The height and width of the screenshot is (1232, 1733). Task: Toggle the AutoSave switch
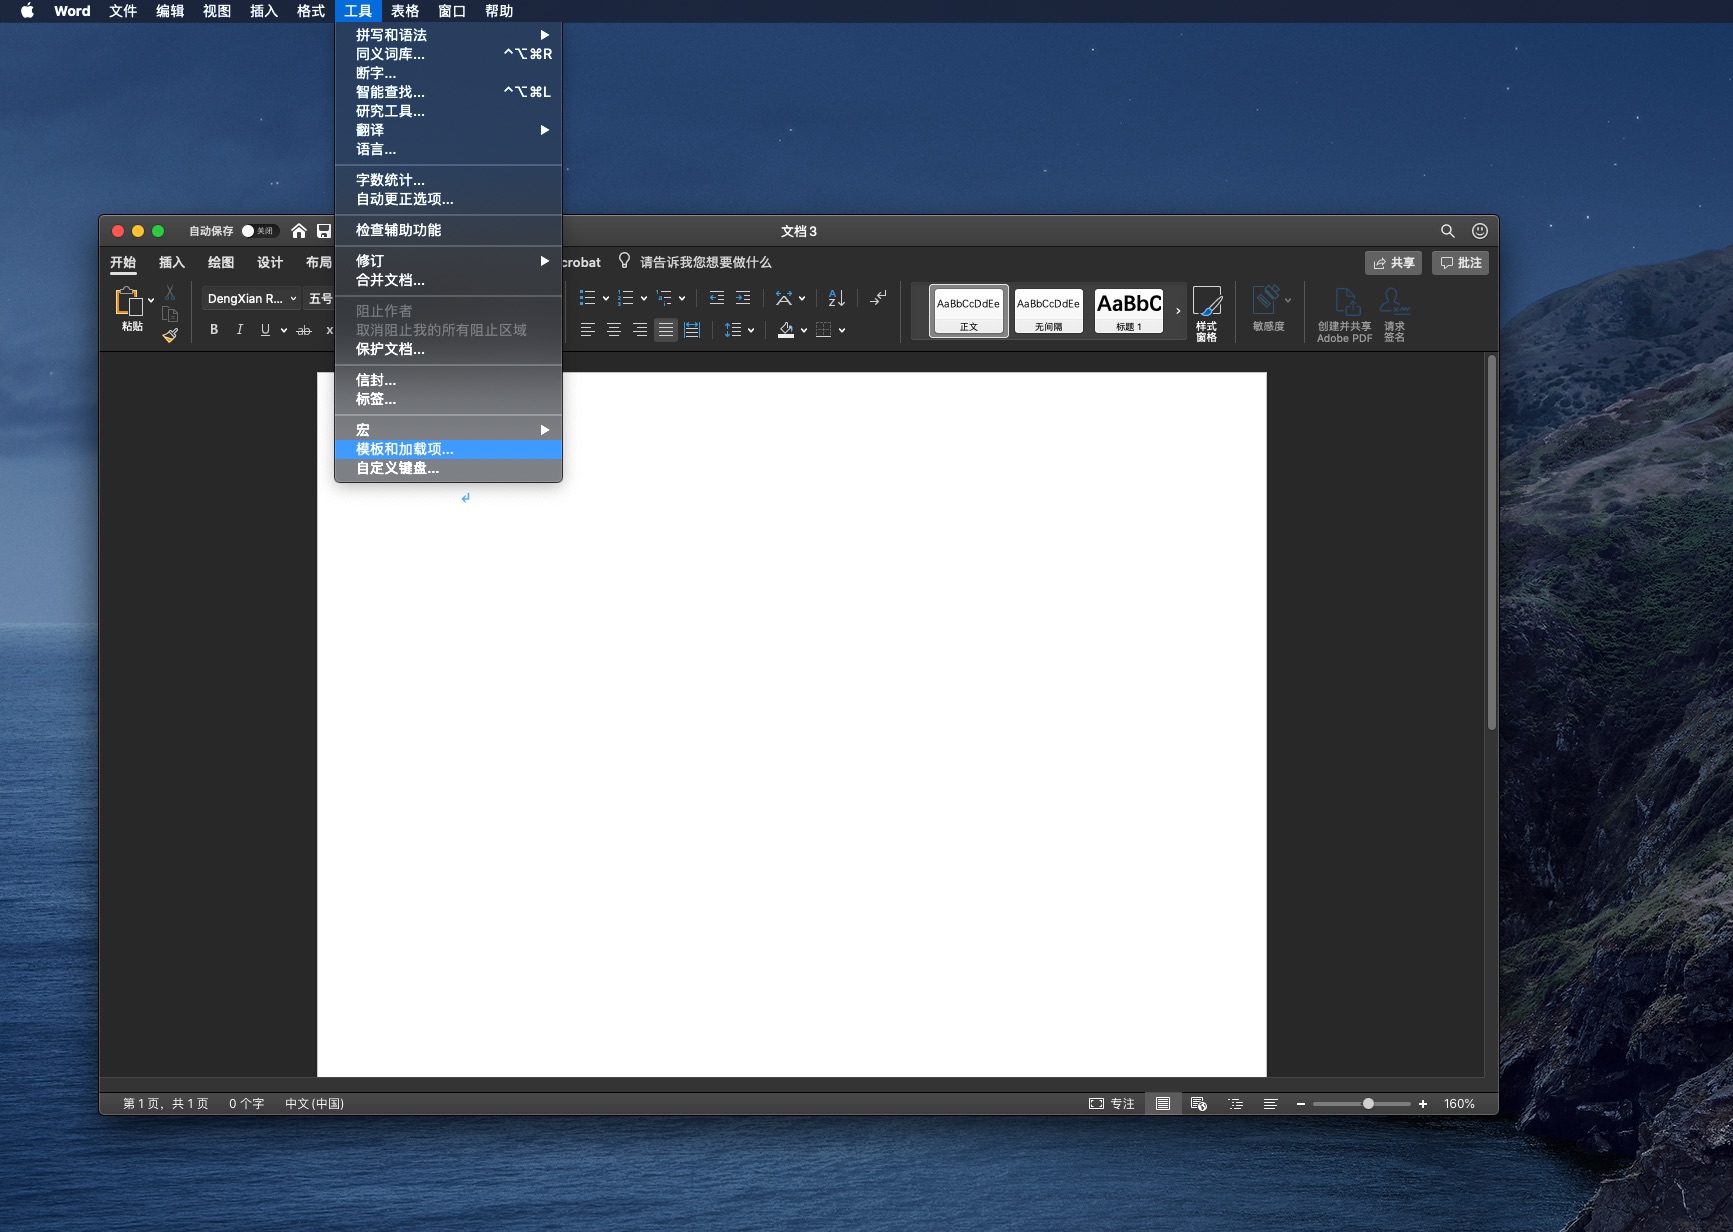coord(259,231)
